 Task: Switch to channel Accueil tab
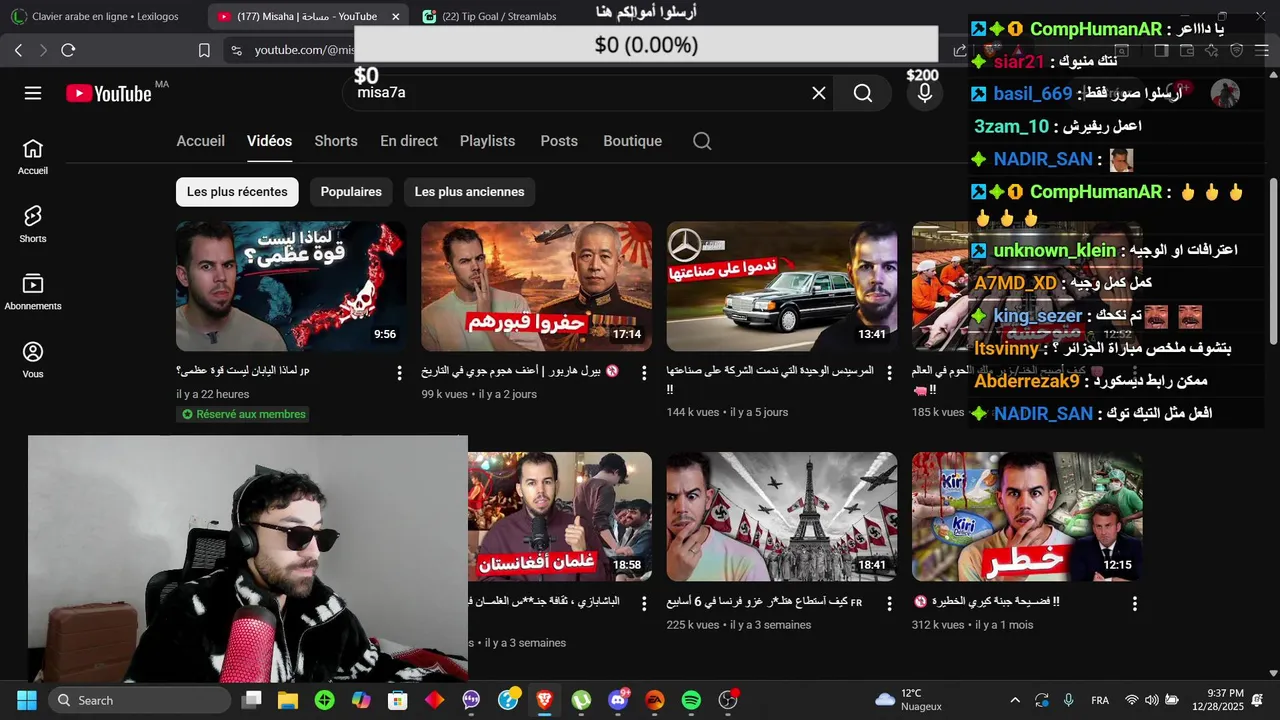tap(200, 141)
